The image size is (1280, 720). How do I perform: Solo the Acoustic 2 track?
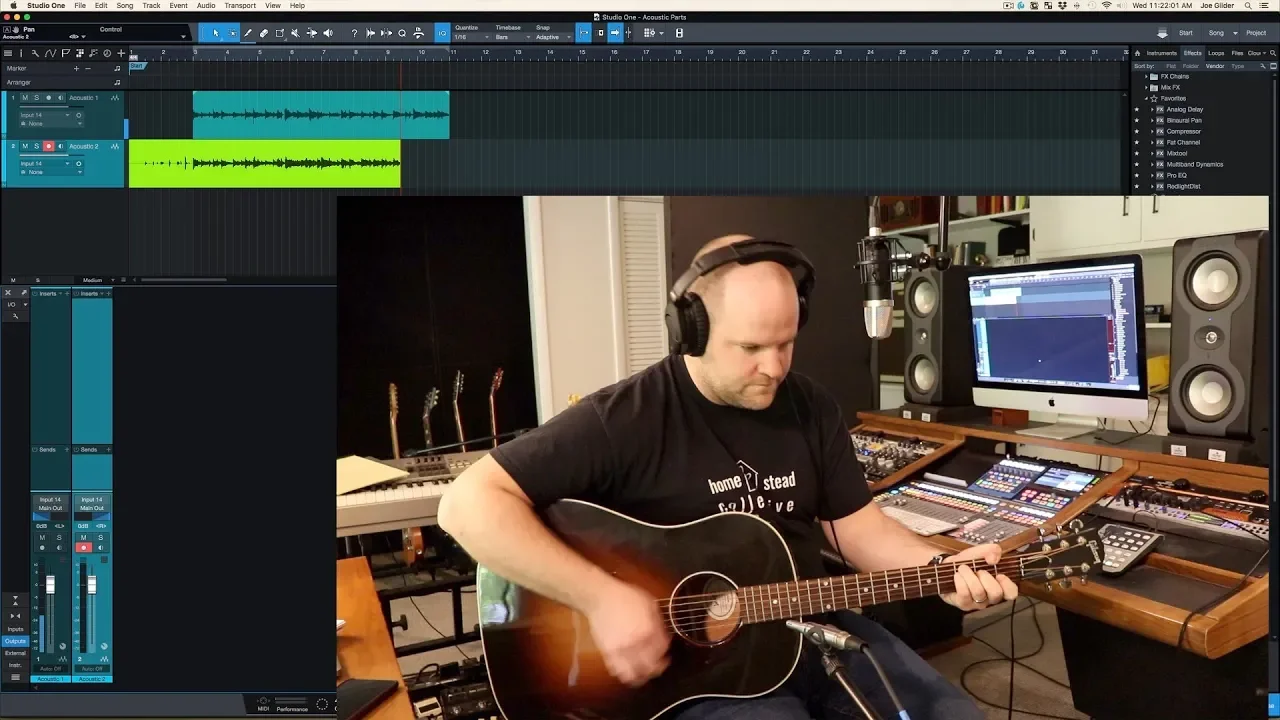[x=36, y=146]
